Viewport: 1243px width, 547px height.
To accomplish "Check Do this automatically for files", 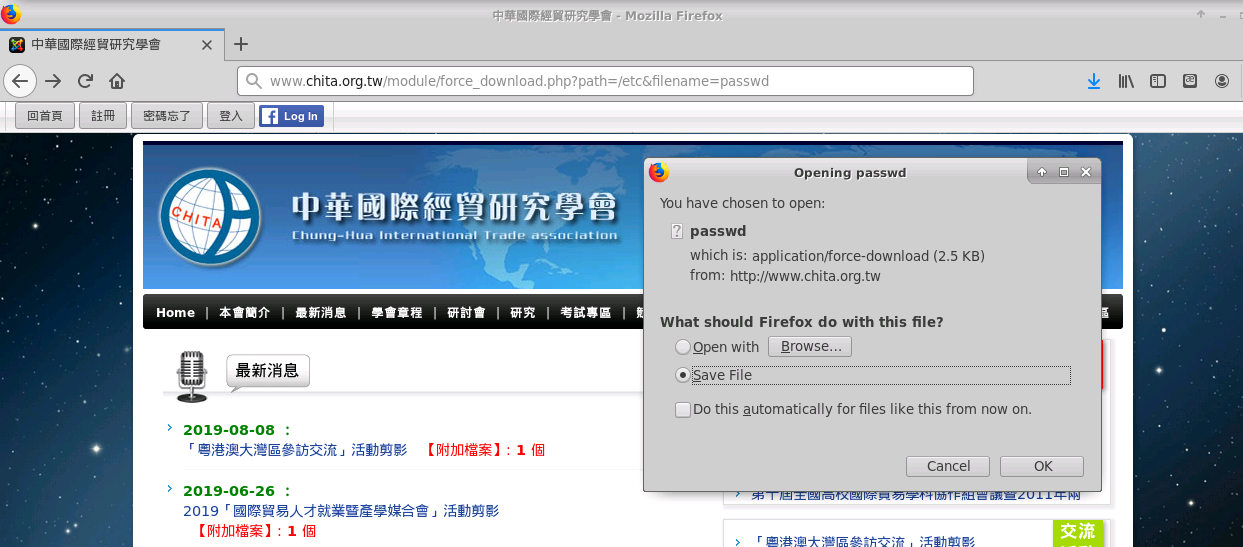I will tap(683, 409).
